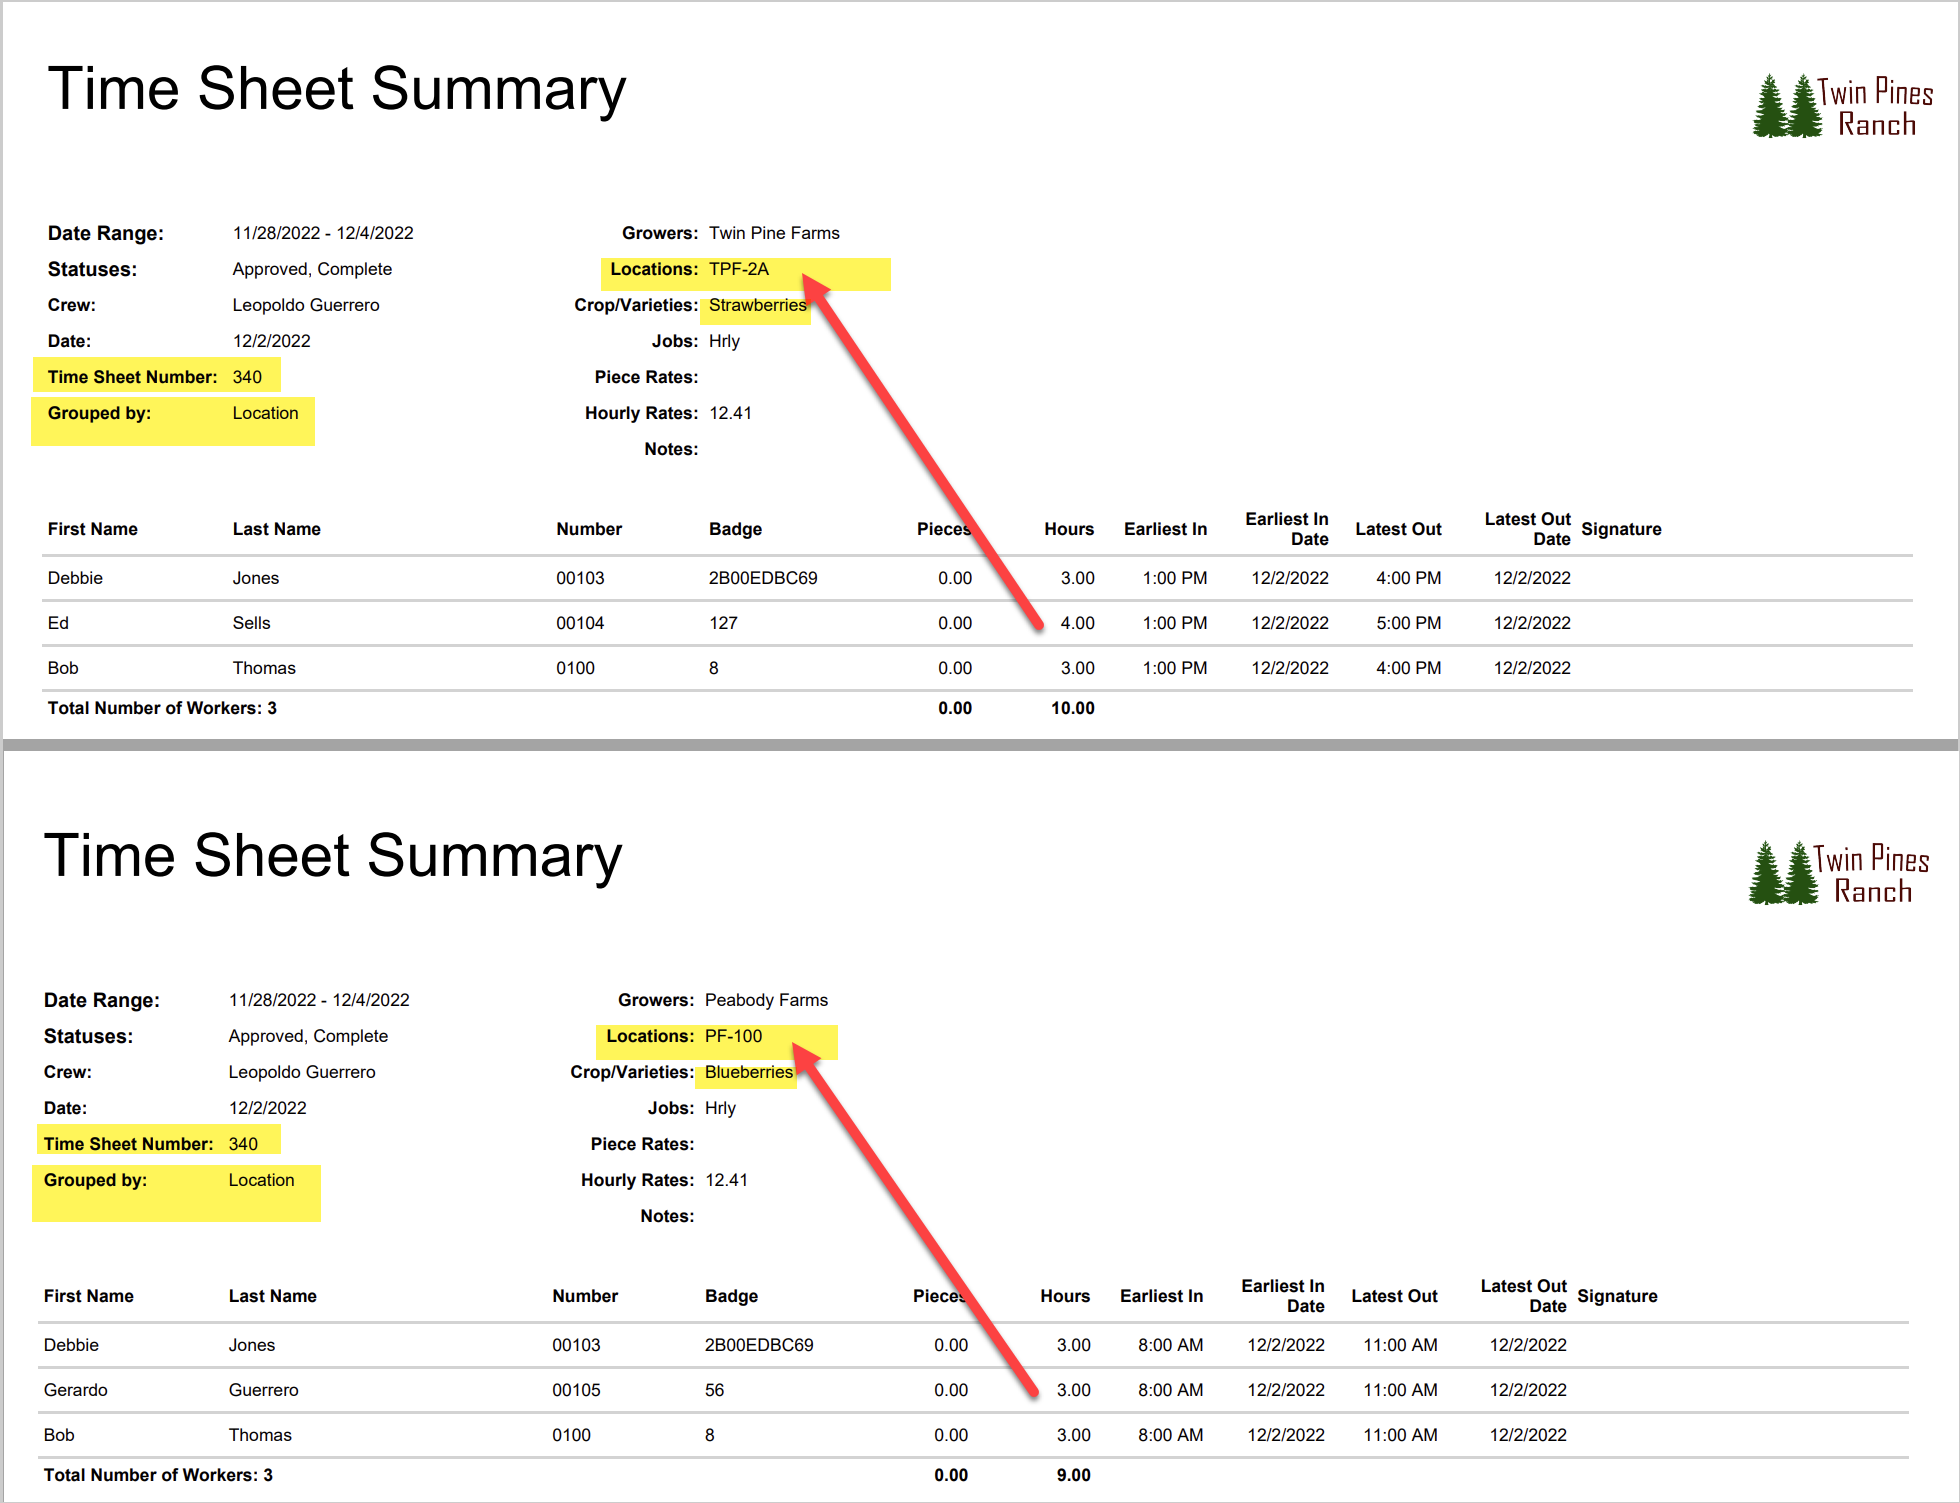Click the Twin Pines Ranch logo on second report
The image size is (1960, 1503).
coord(1838,873)
